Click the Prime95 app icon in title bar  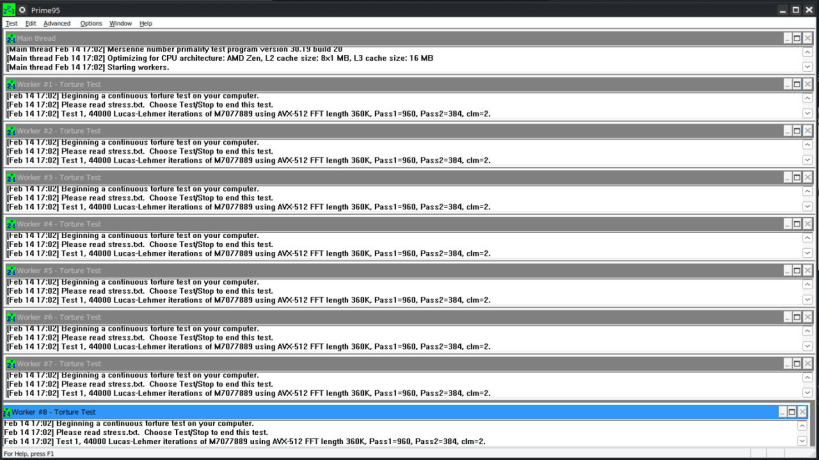[x=9, y=10]
